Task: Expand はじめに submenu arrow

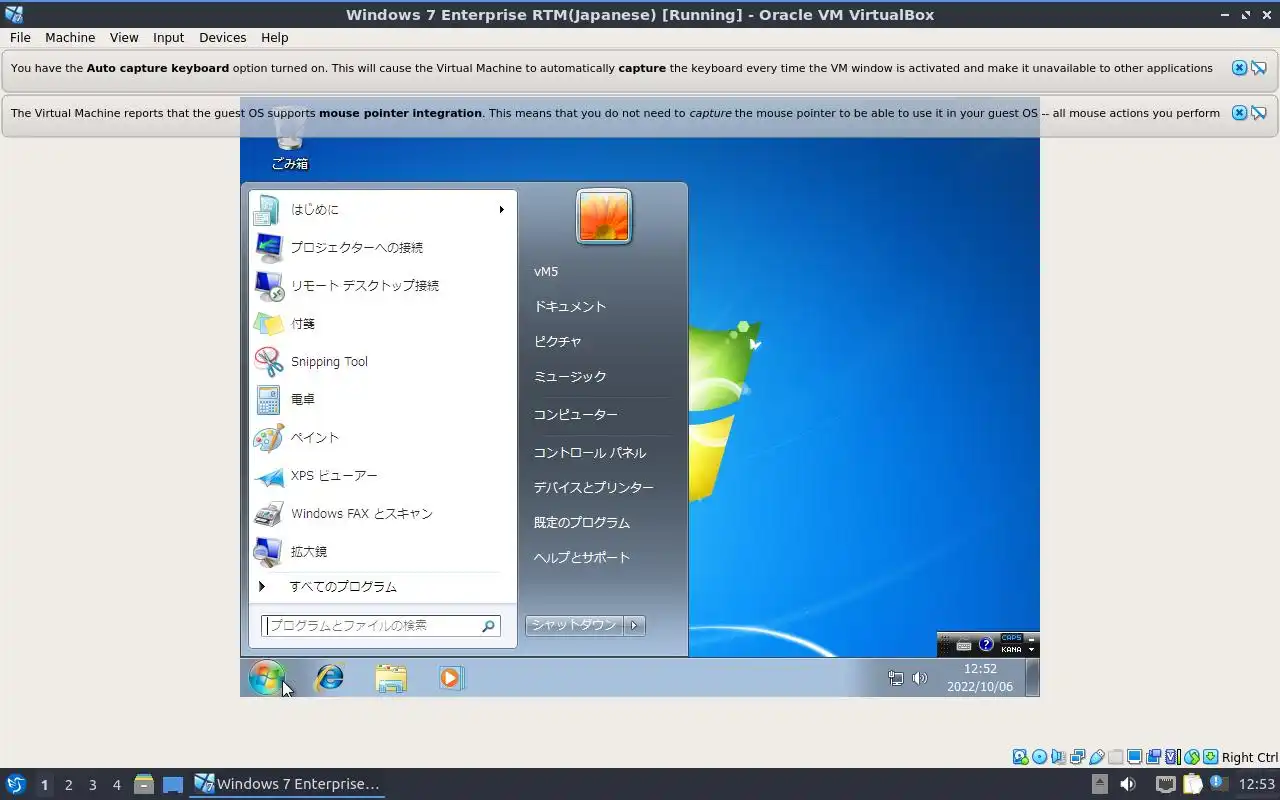Action: pyautogui.click(x=501, y=209)
